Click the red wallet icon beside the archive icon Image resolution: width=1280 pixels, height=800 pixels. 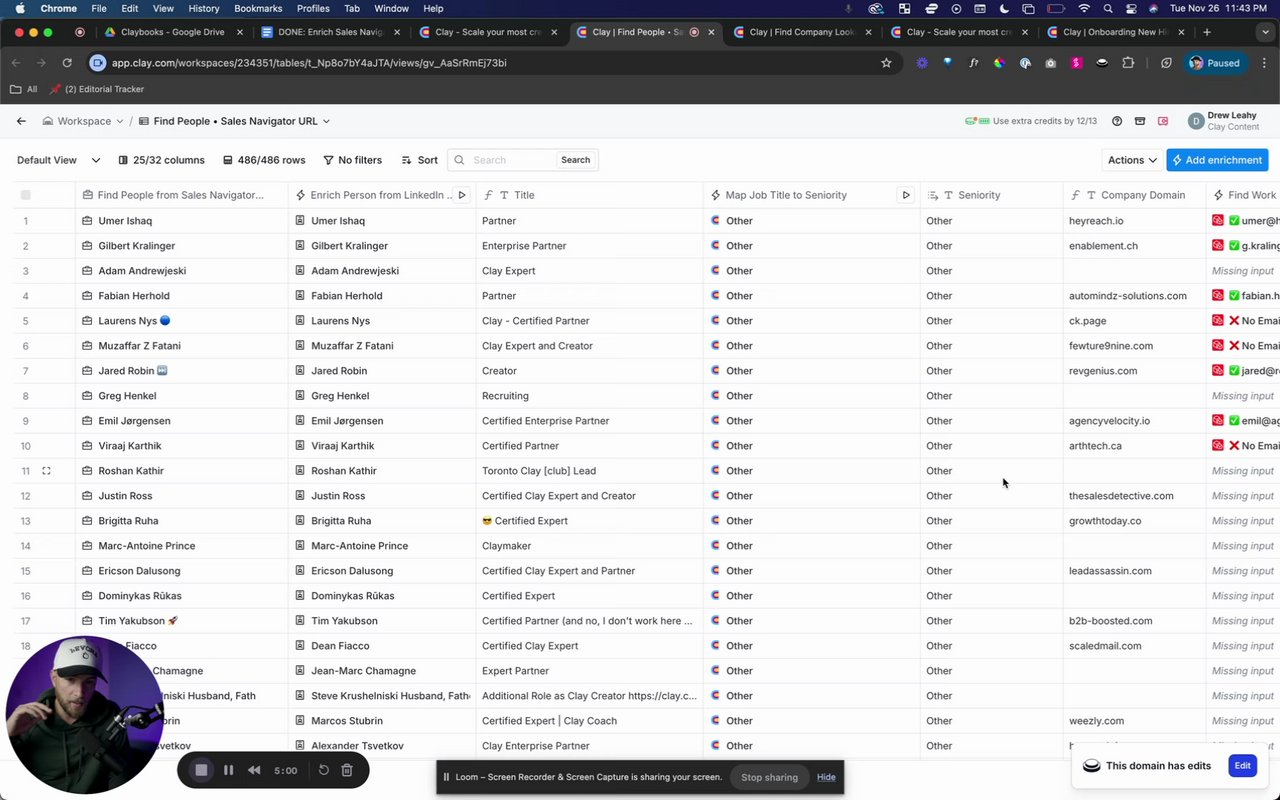pyautogui.click(x=1163, y=121)
